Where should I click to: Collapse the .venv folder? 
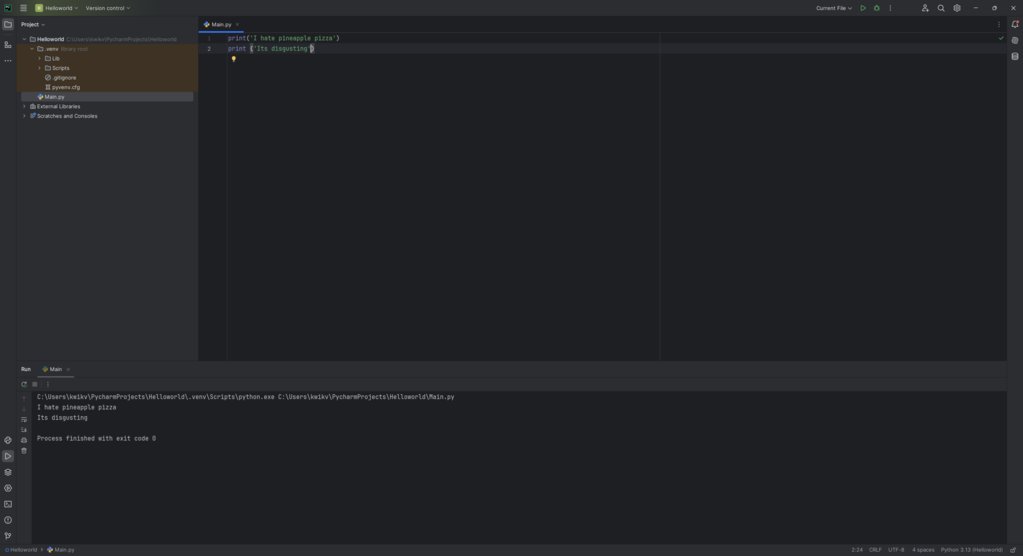(32, 49)
